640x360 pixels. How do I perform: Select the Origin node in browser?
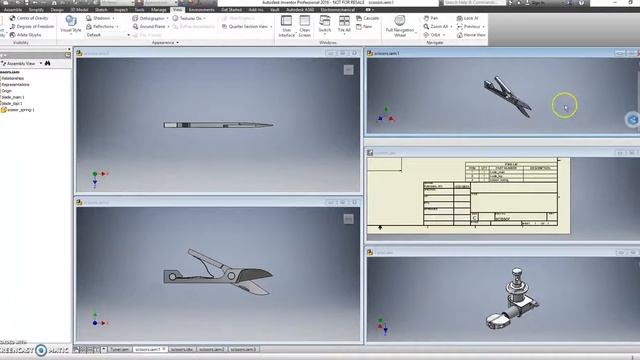(7, 91)
